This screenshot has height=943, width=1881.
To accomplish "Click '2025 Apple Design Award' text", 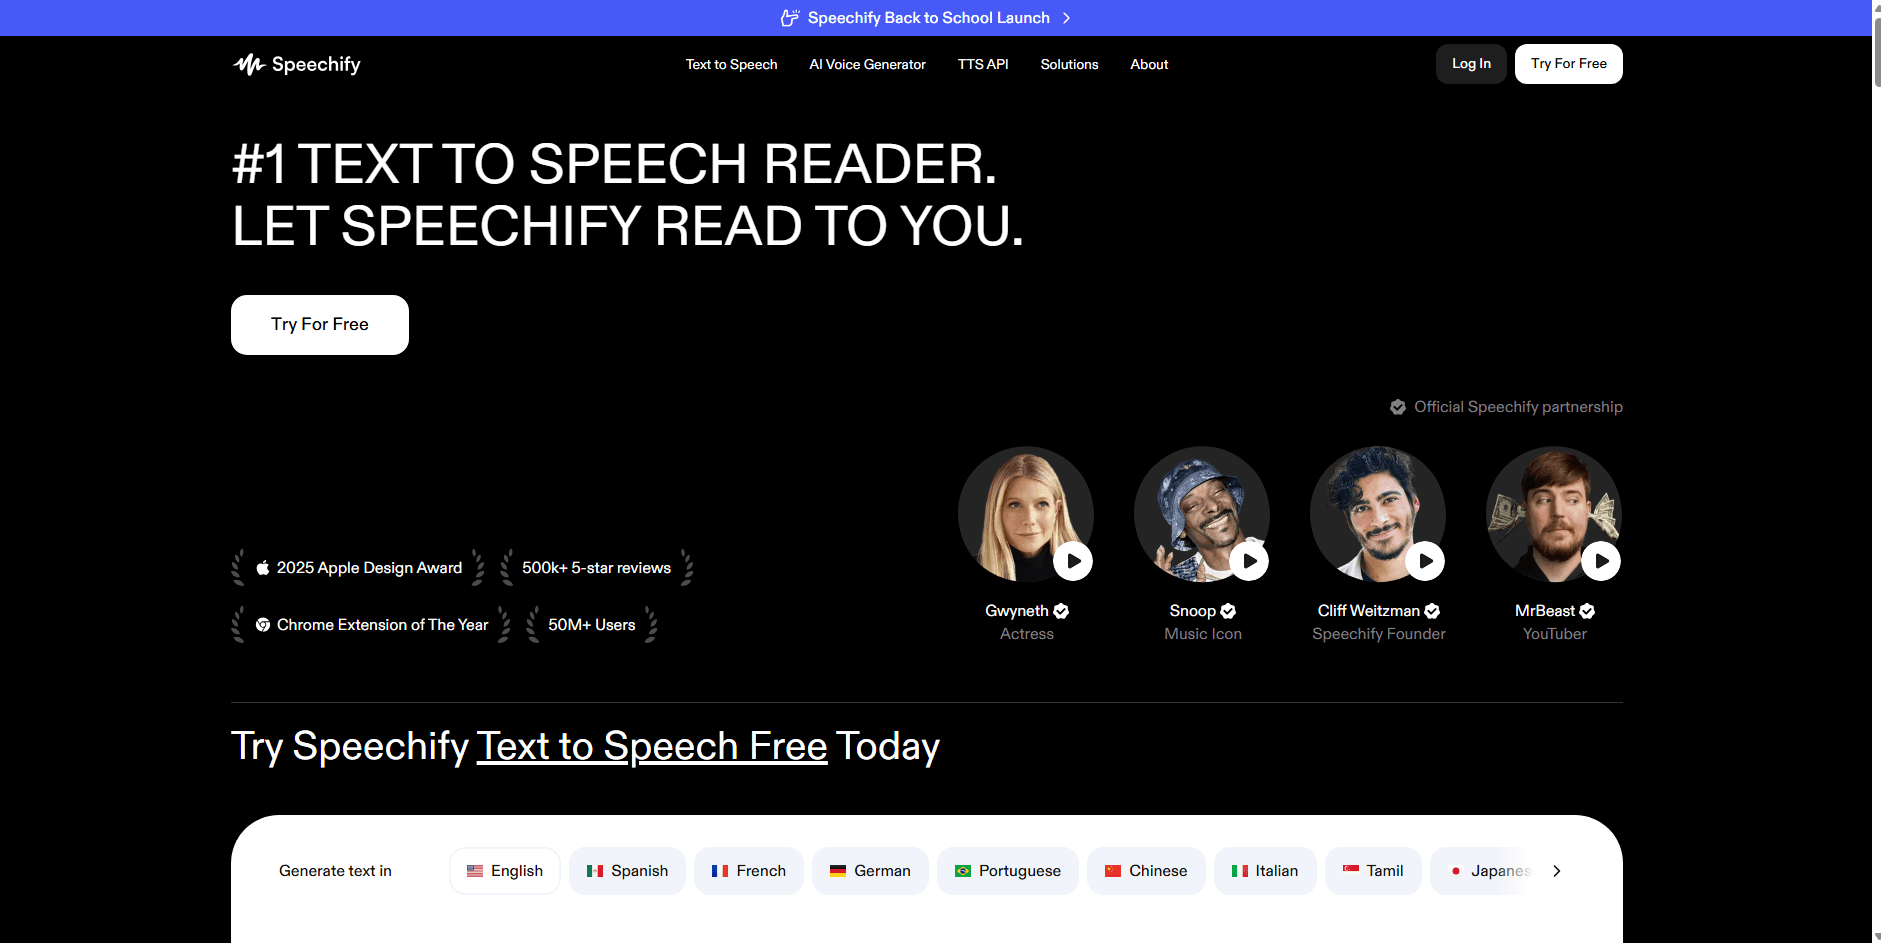I will (x=369, y=568).
